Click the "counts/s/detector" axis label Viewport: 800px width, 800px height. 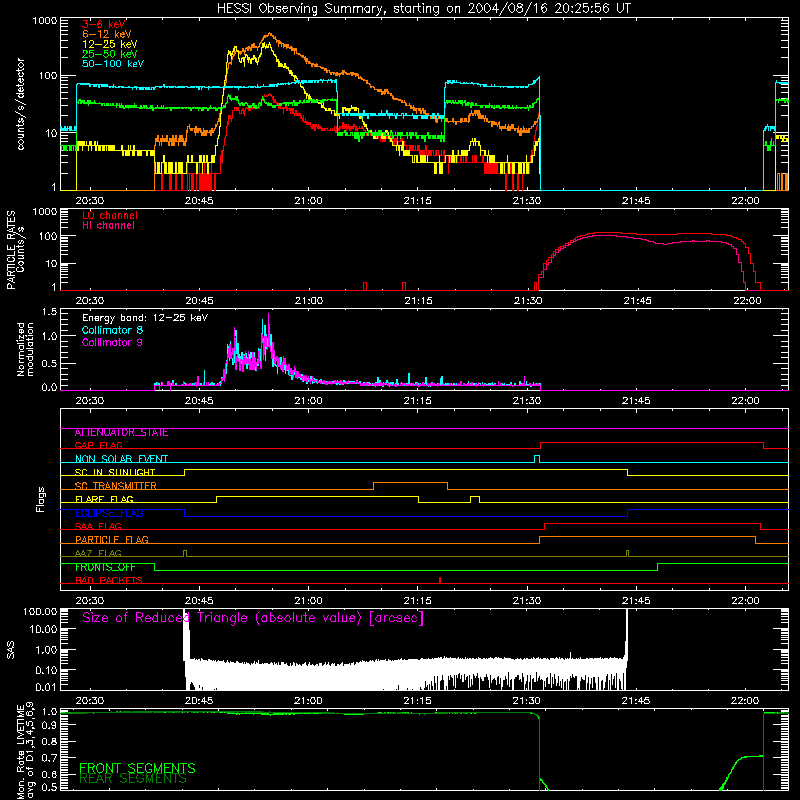(x=21, y=104)
